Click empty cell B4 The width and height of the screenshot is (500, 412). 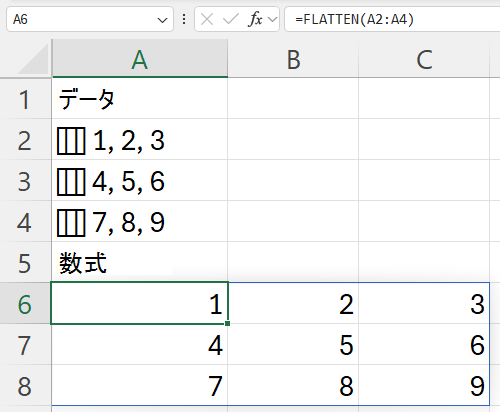click(x=293, y=222)
